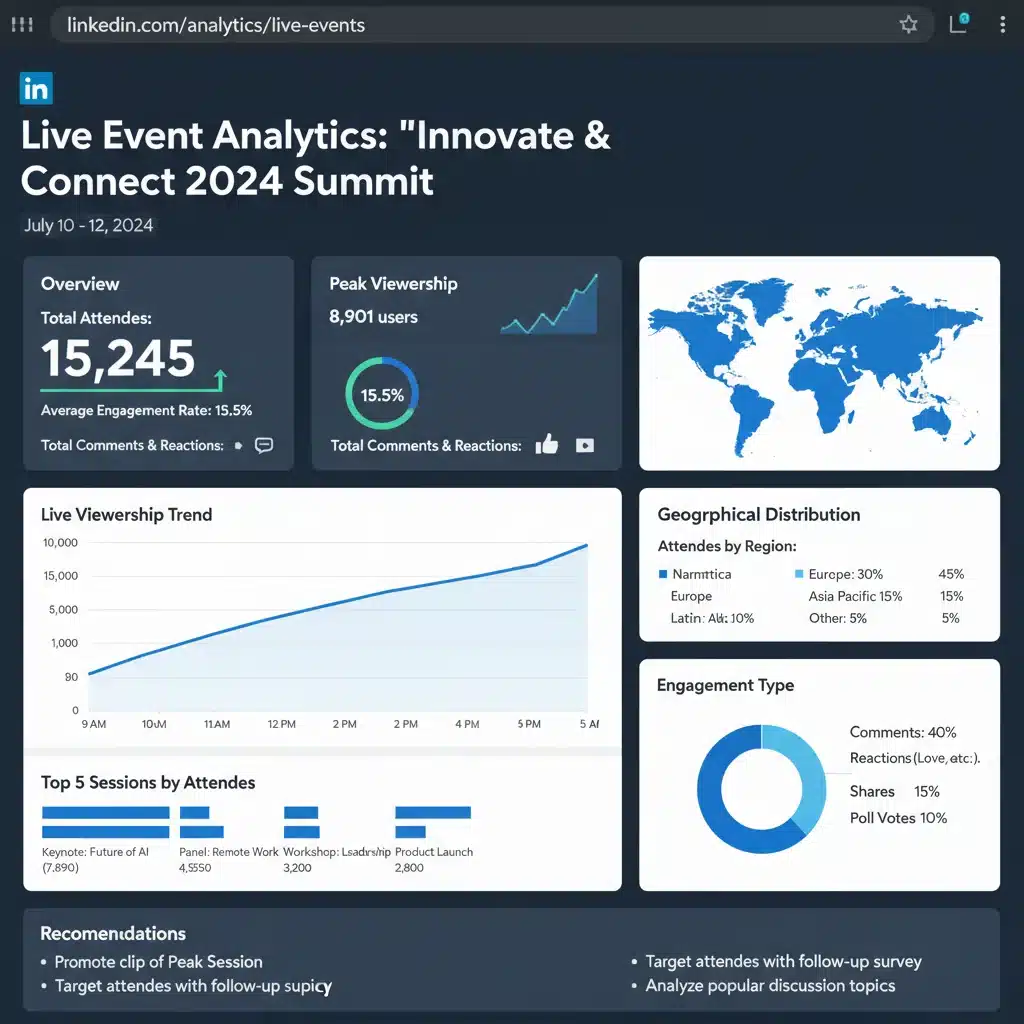Viewport: 1024px width, 1024px height.
Task: Click '4 PM' axis label
Action: 467,724
